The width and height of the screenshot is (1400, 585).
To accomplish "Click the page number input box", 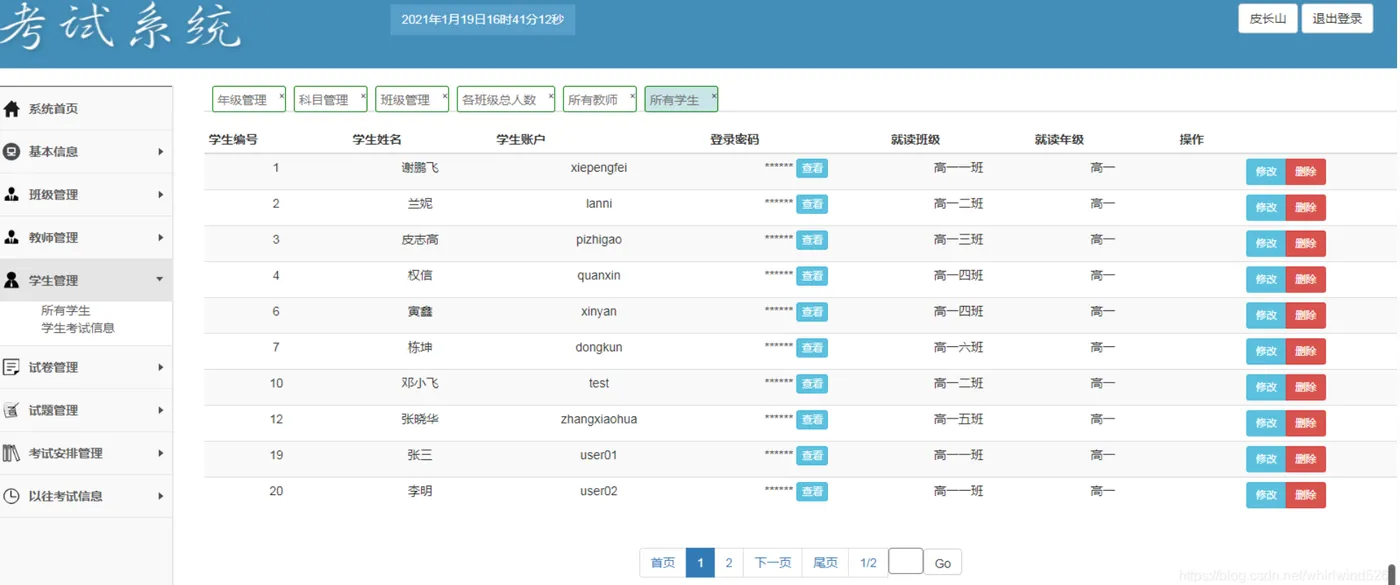I will 906,561.
